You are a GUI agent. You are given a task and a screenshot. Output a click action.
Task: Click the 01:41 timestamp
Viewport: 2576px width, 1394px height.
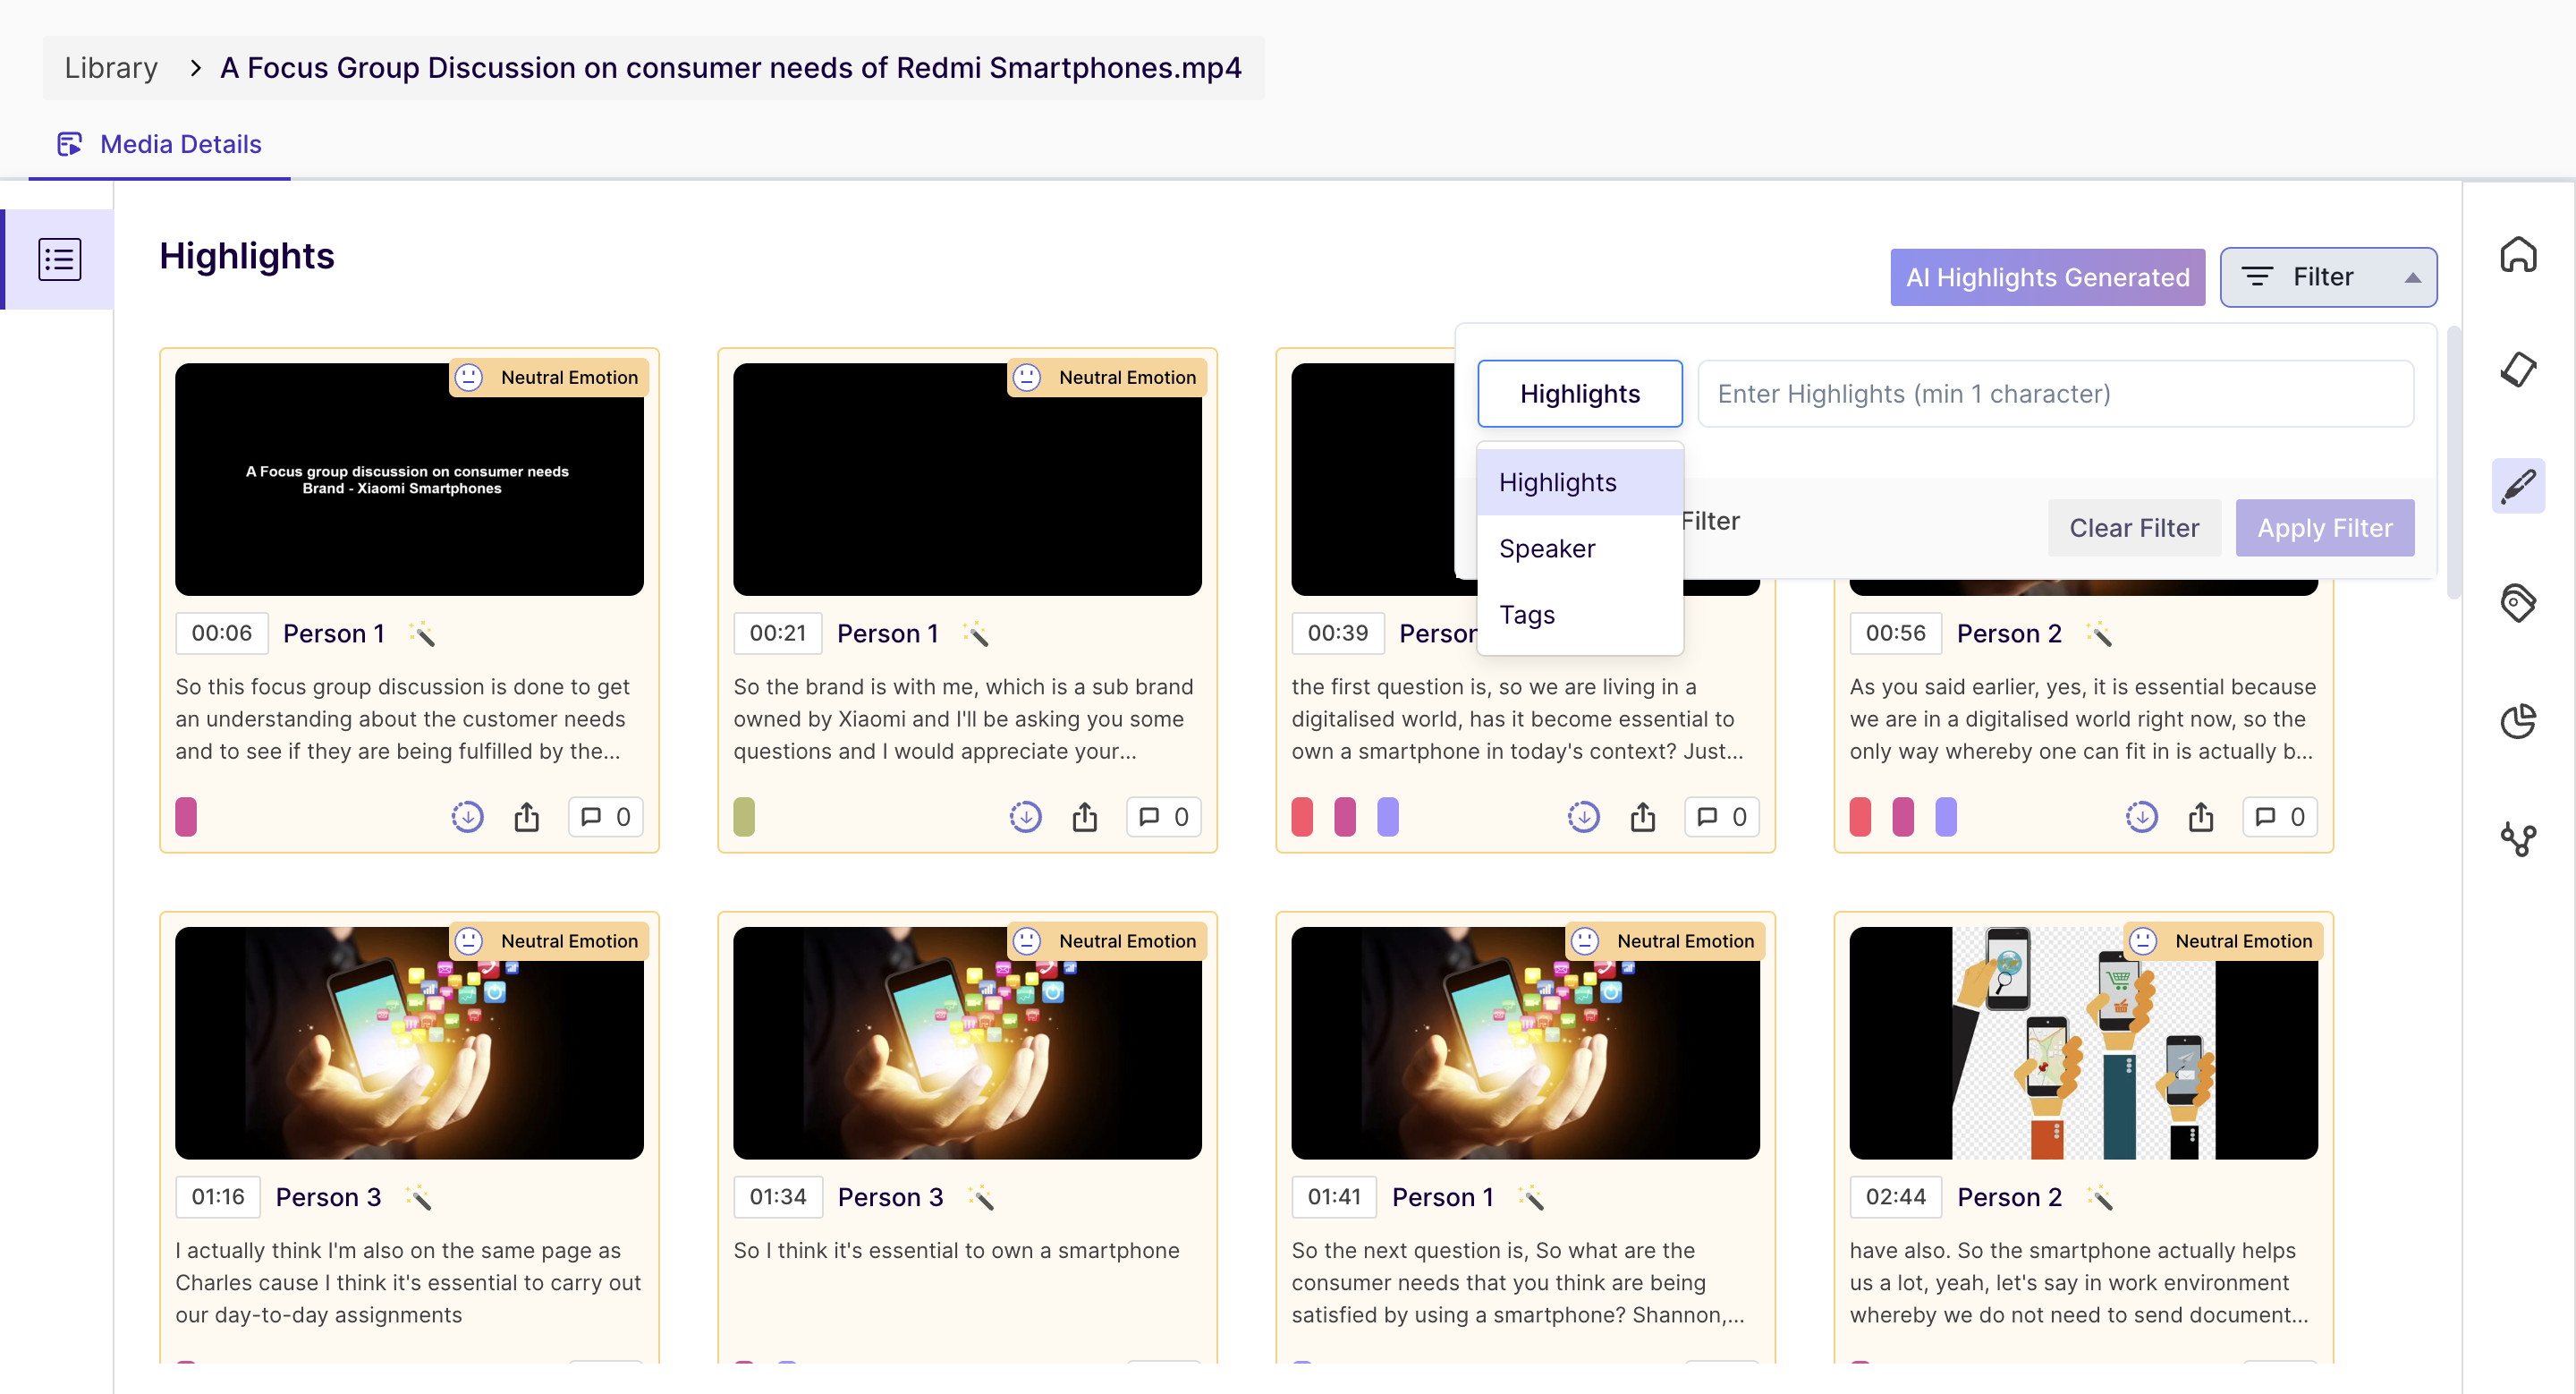click(x=1334, y=1197)
